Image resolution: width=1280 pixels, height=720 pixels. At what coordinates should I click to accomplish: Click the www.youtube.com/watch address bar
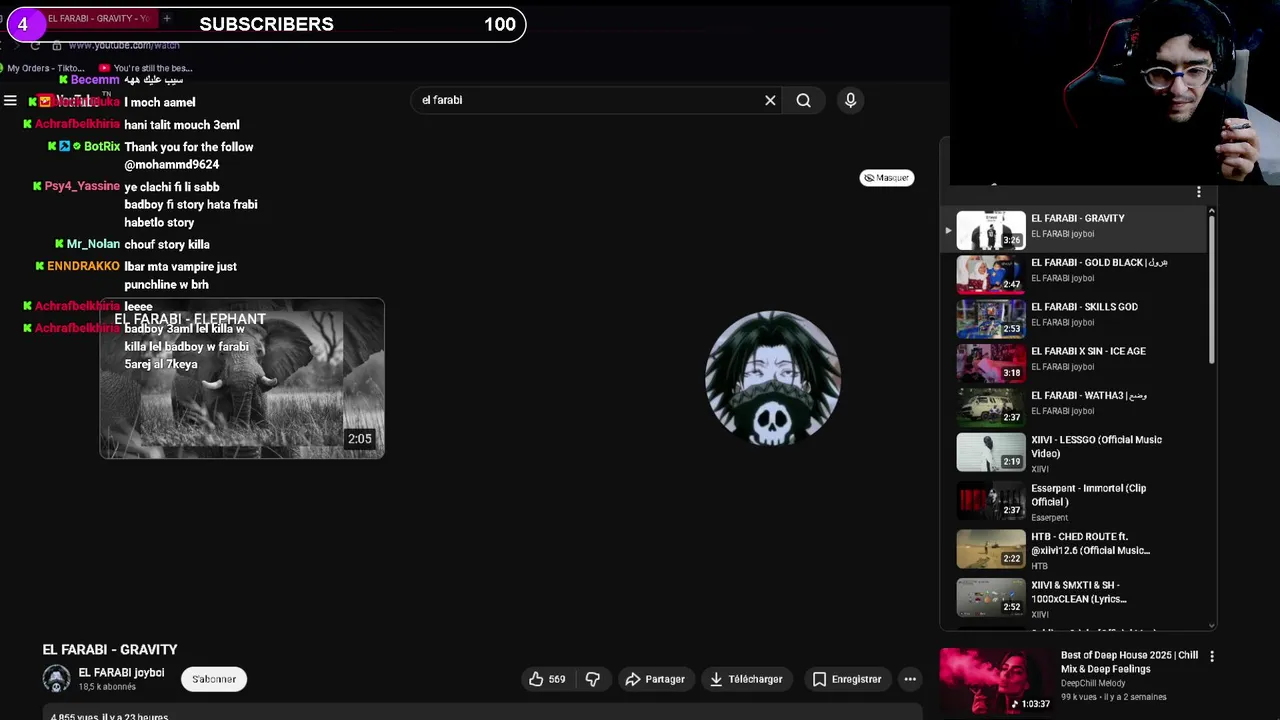pyautogui.click(x=124, y=45)
